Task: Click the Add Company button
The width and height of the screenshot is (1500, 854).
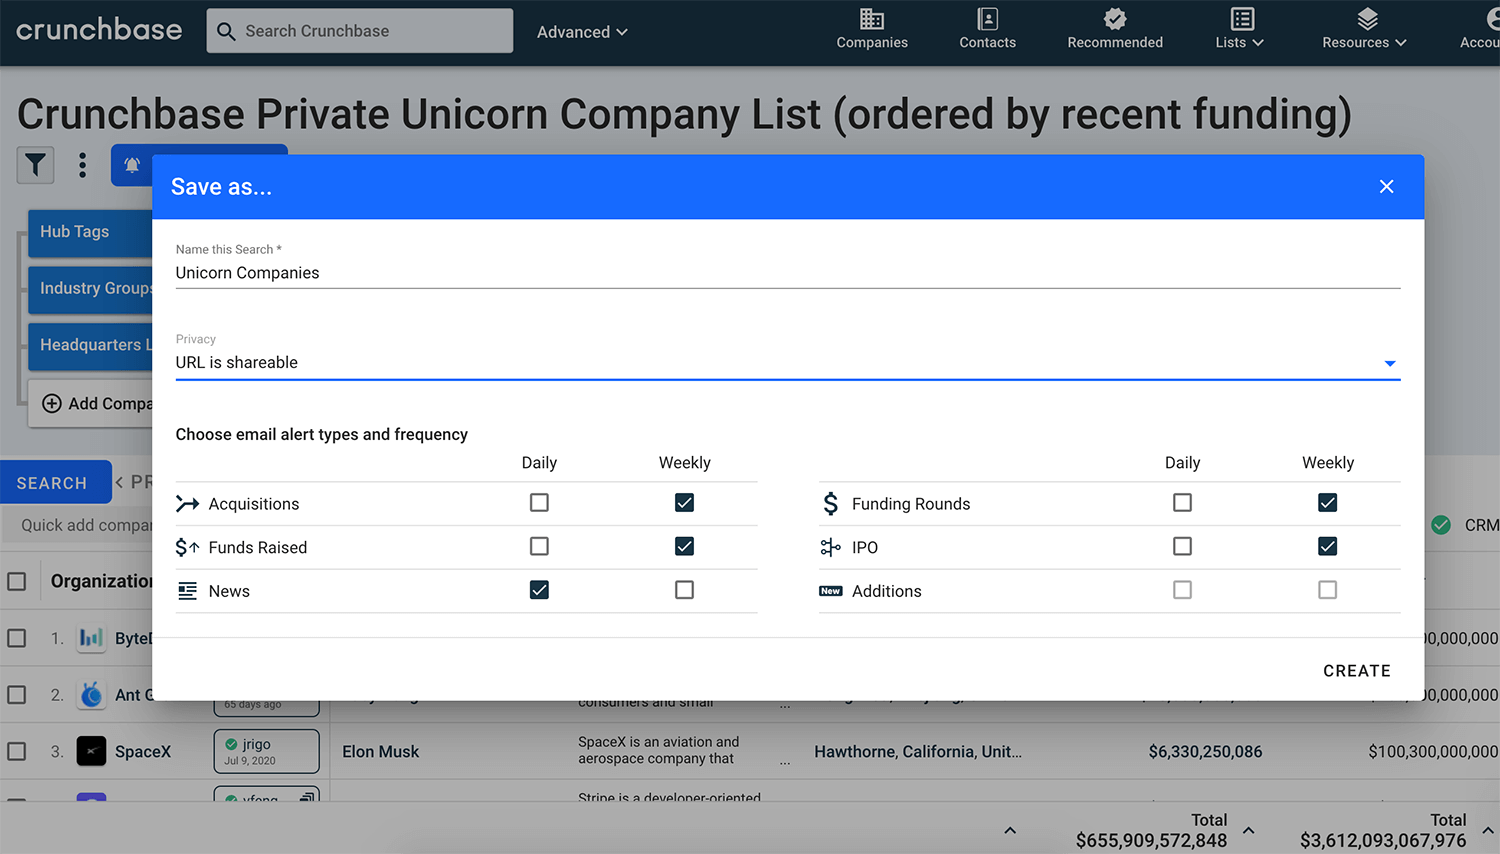Action: pyautogui.click(x=90, y=404)
